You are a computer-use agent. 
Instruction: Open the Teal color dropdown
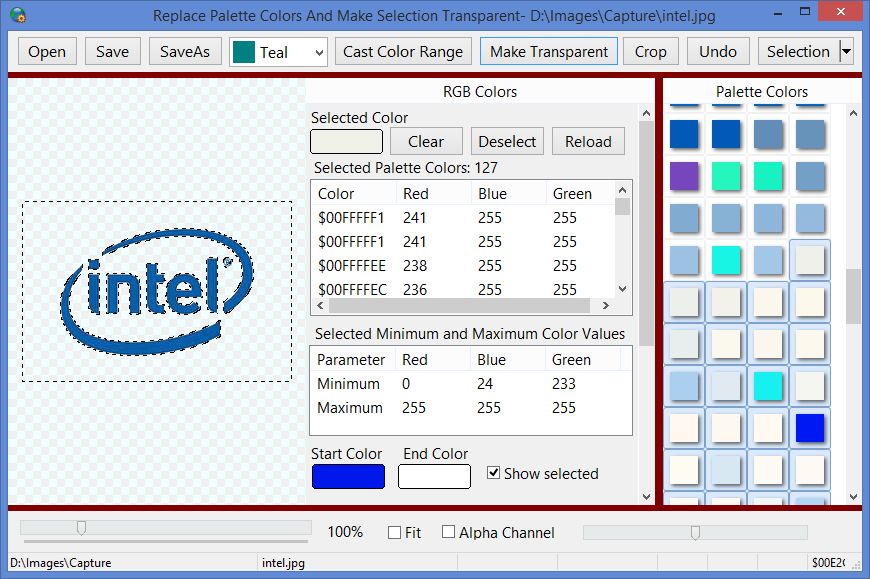click(319, 53)
